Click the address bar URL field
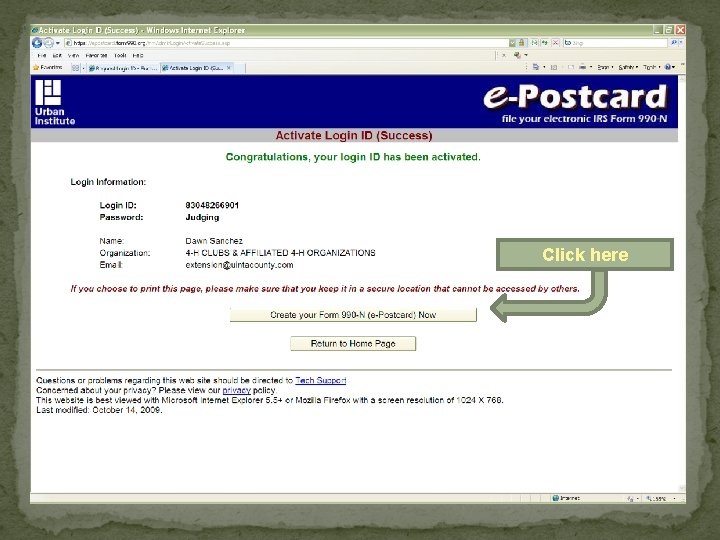720x540 pixels. [286, 43]
